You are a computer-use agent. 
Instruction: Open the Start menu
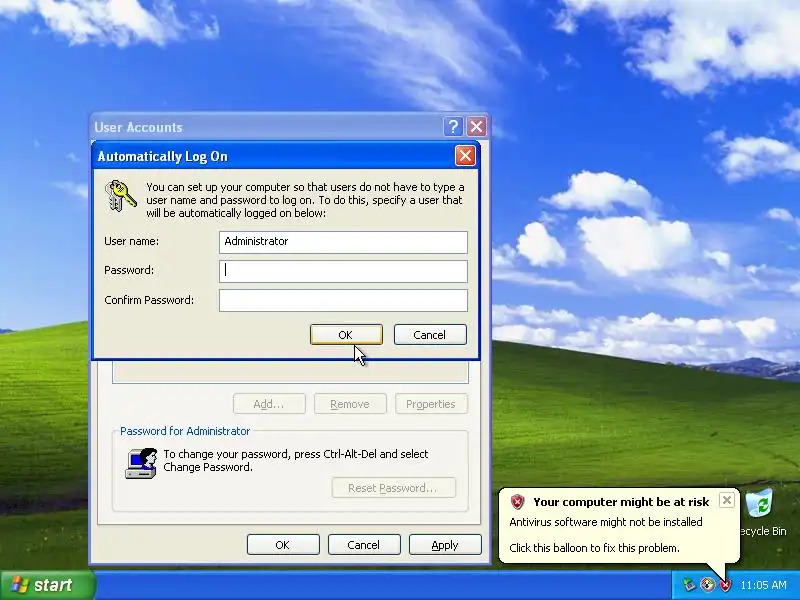point(47,585)
